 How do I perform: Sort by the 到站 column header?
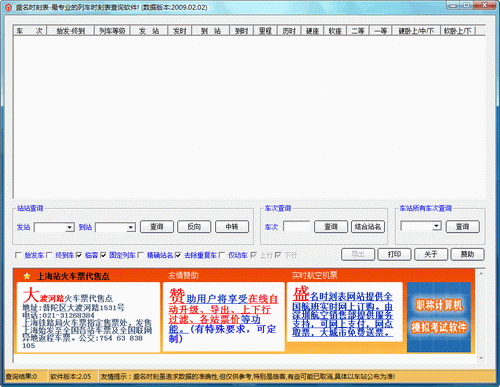coord(211,31)
